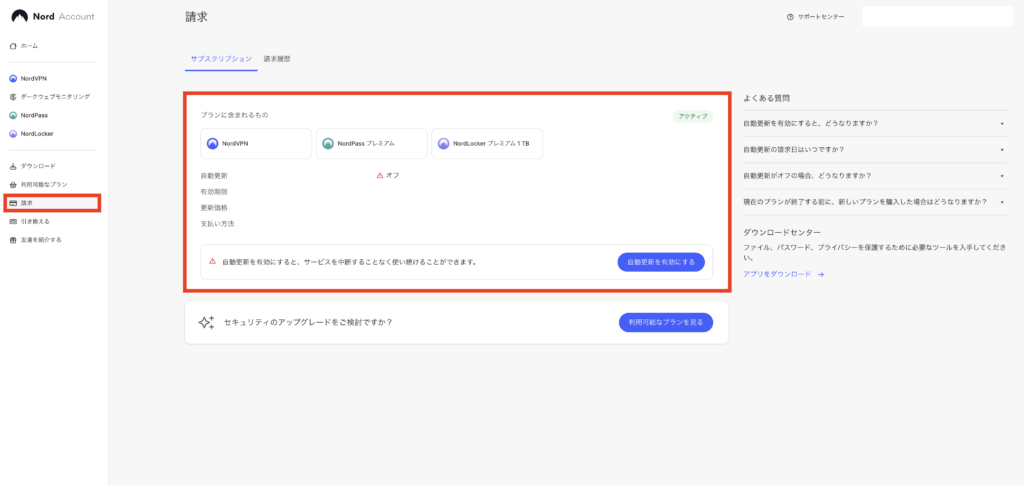The height and width of the screenshot is (485, 1024).
Task: Click セキュリティのアップグレードをご検討ですか？ text
Action: coord(308,322)
